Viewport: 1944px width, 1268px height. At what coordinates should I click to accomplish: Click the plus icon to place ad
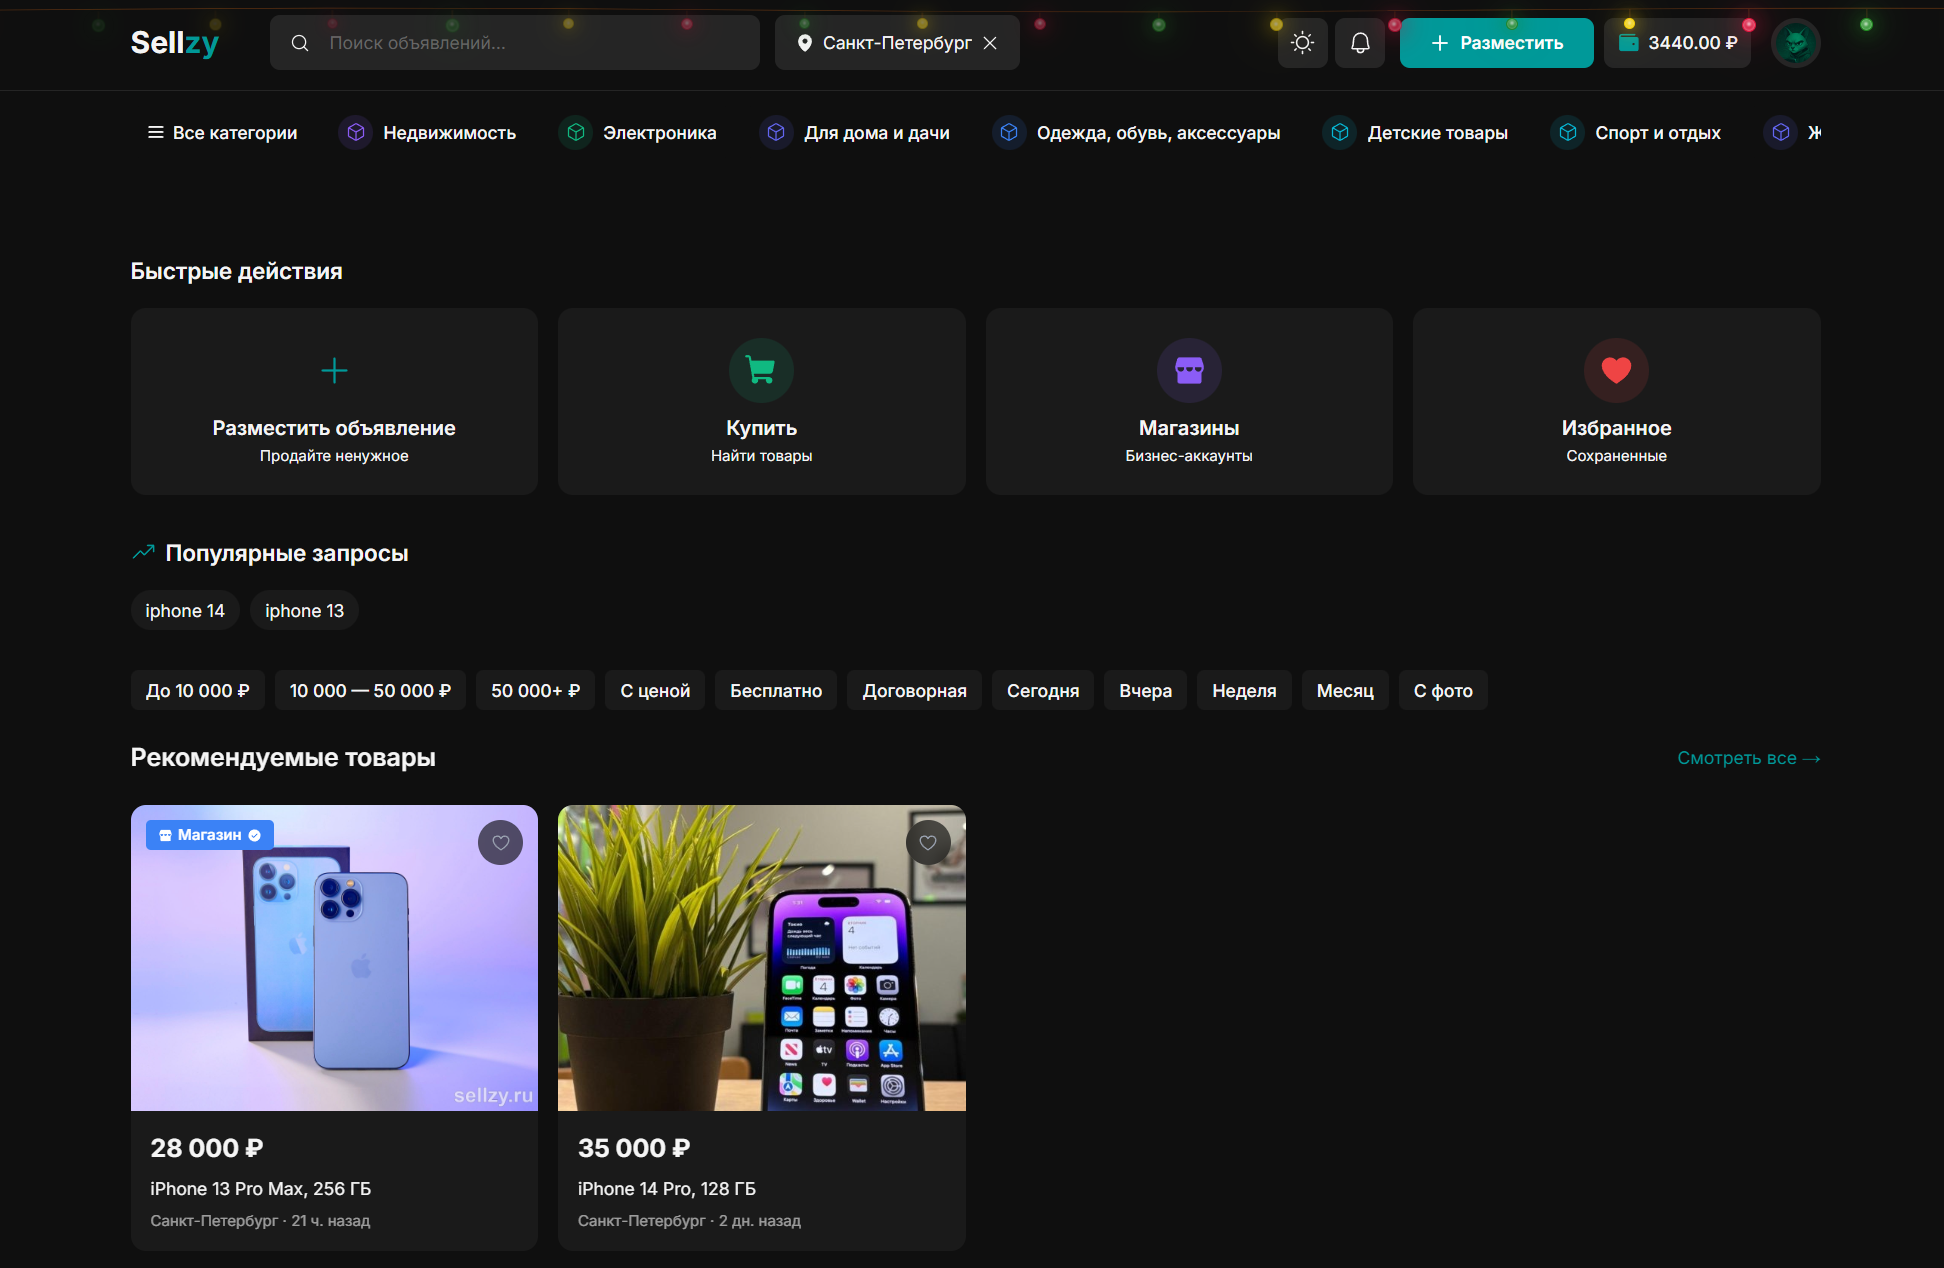(x=334, y=371)
